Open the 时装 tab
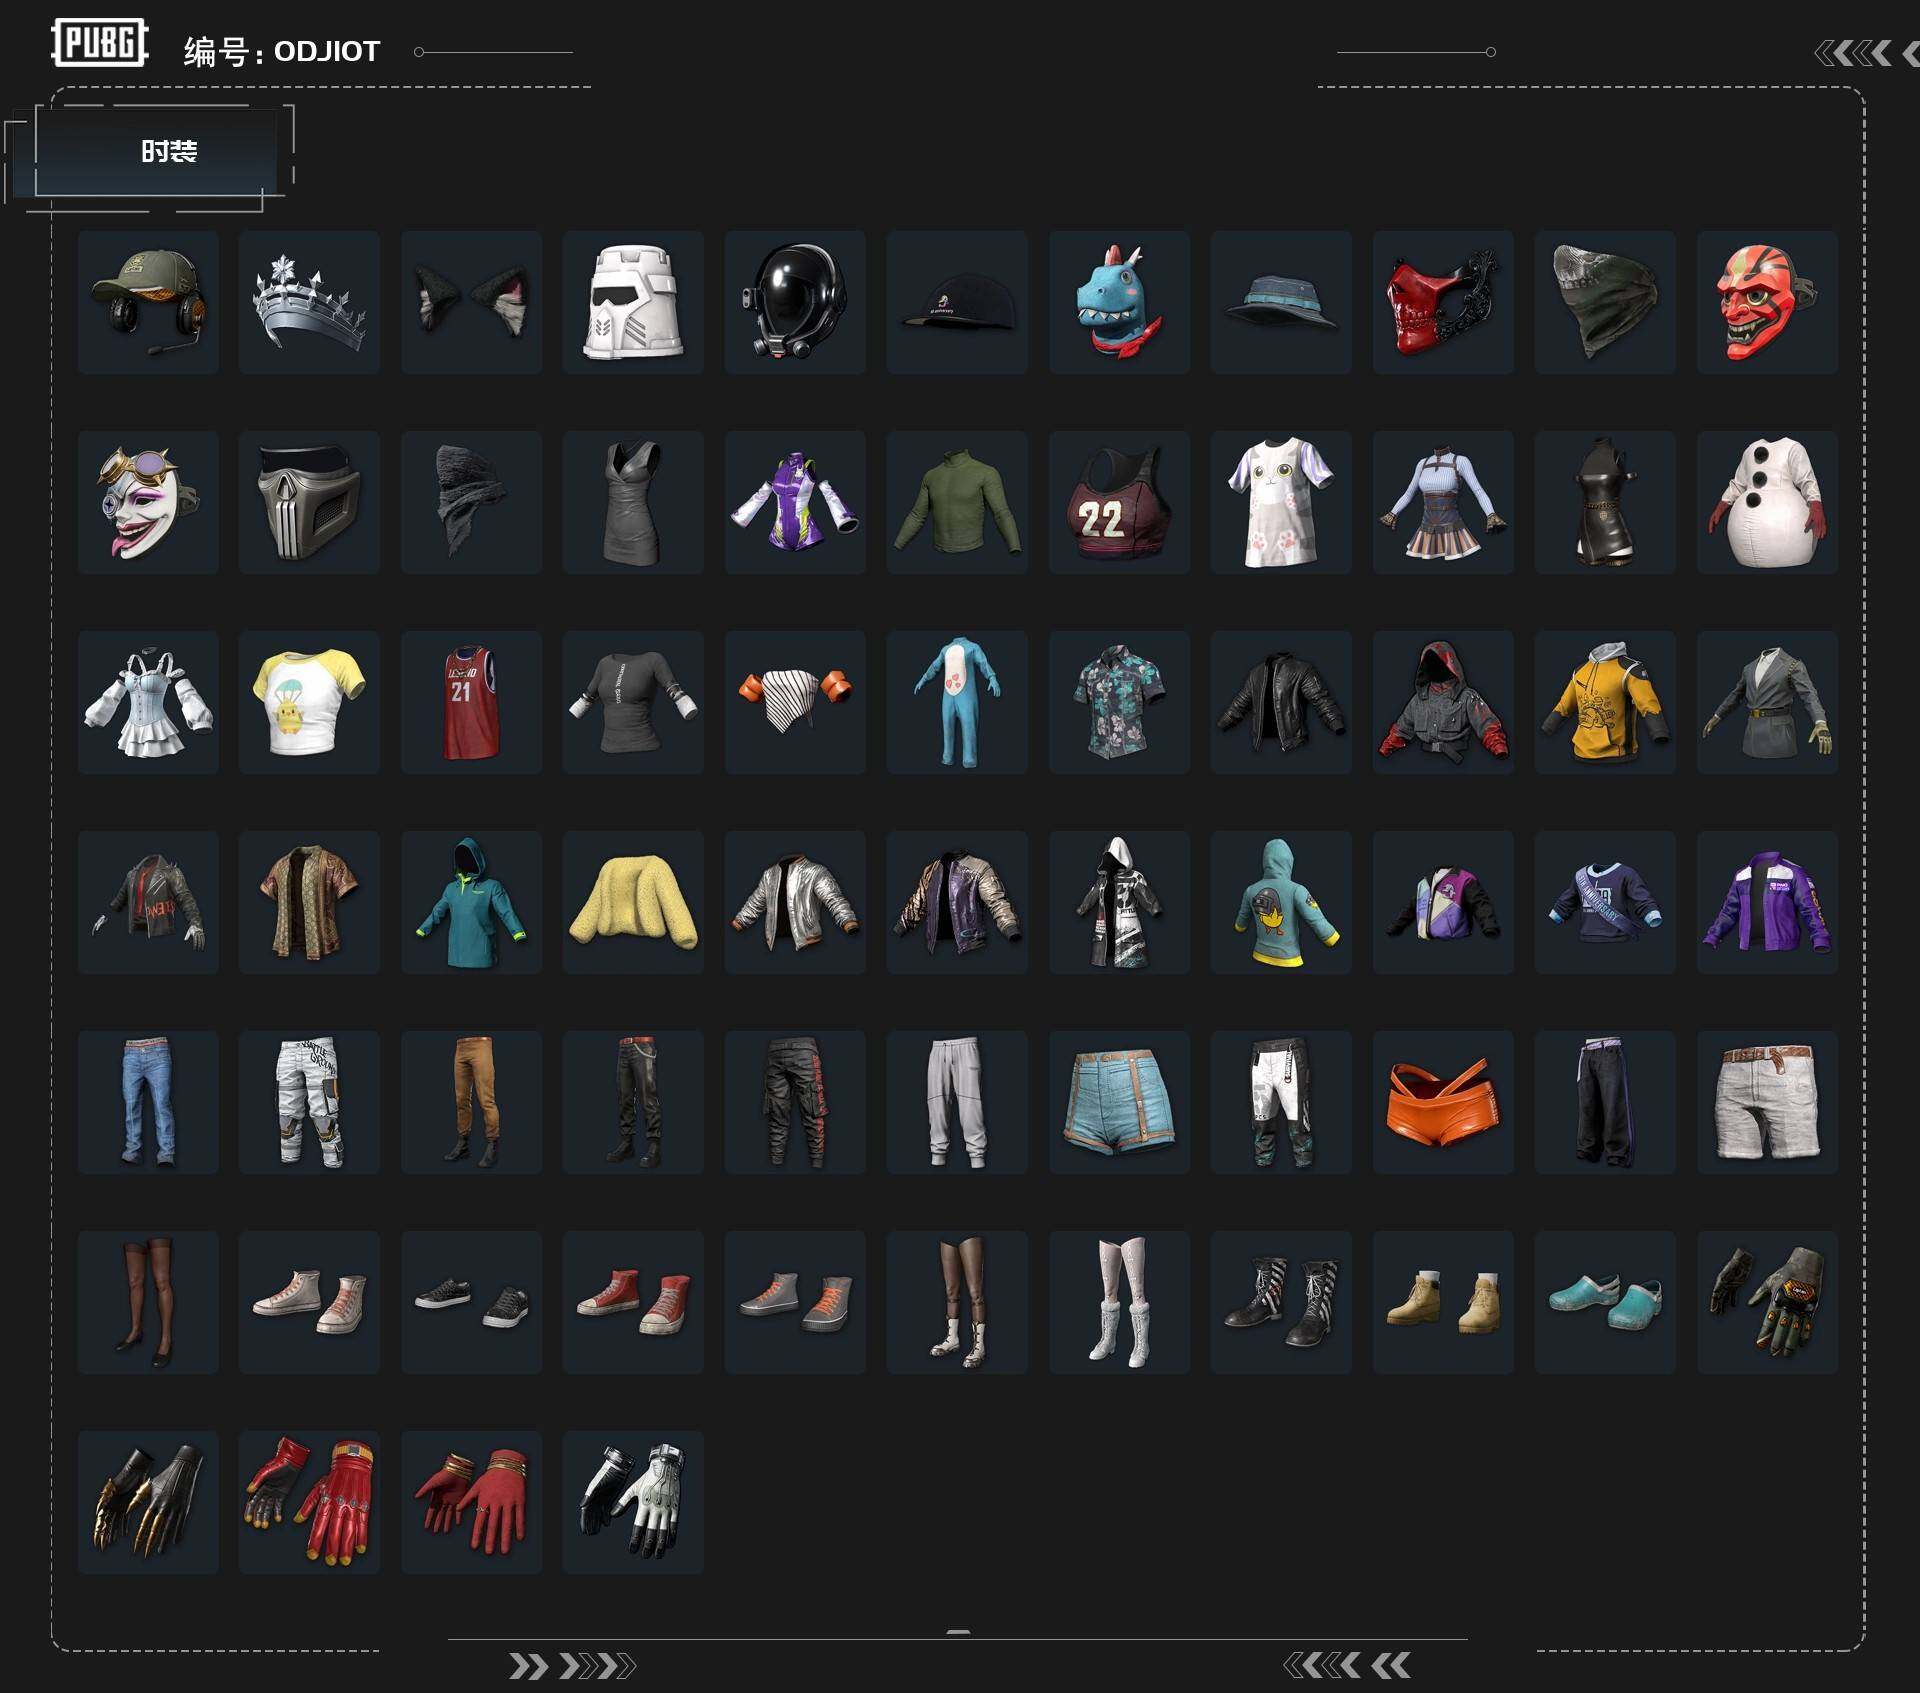The image size is (1920, 1693). pos(157,151)
